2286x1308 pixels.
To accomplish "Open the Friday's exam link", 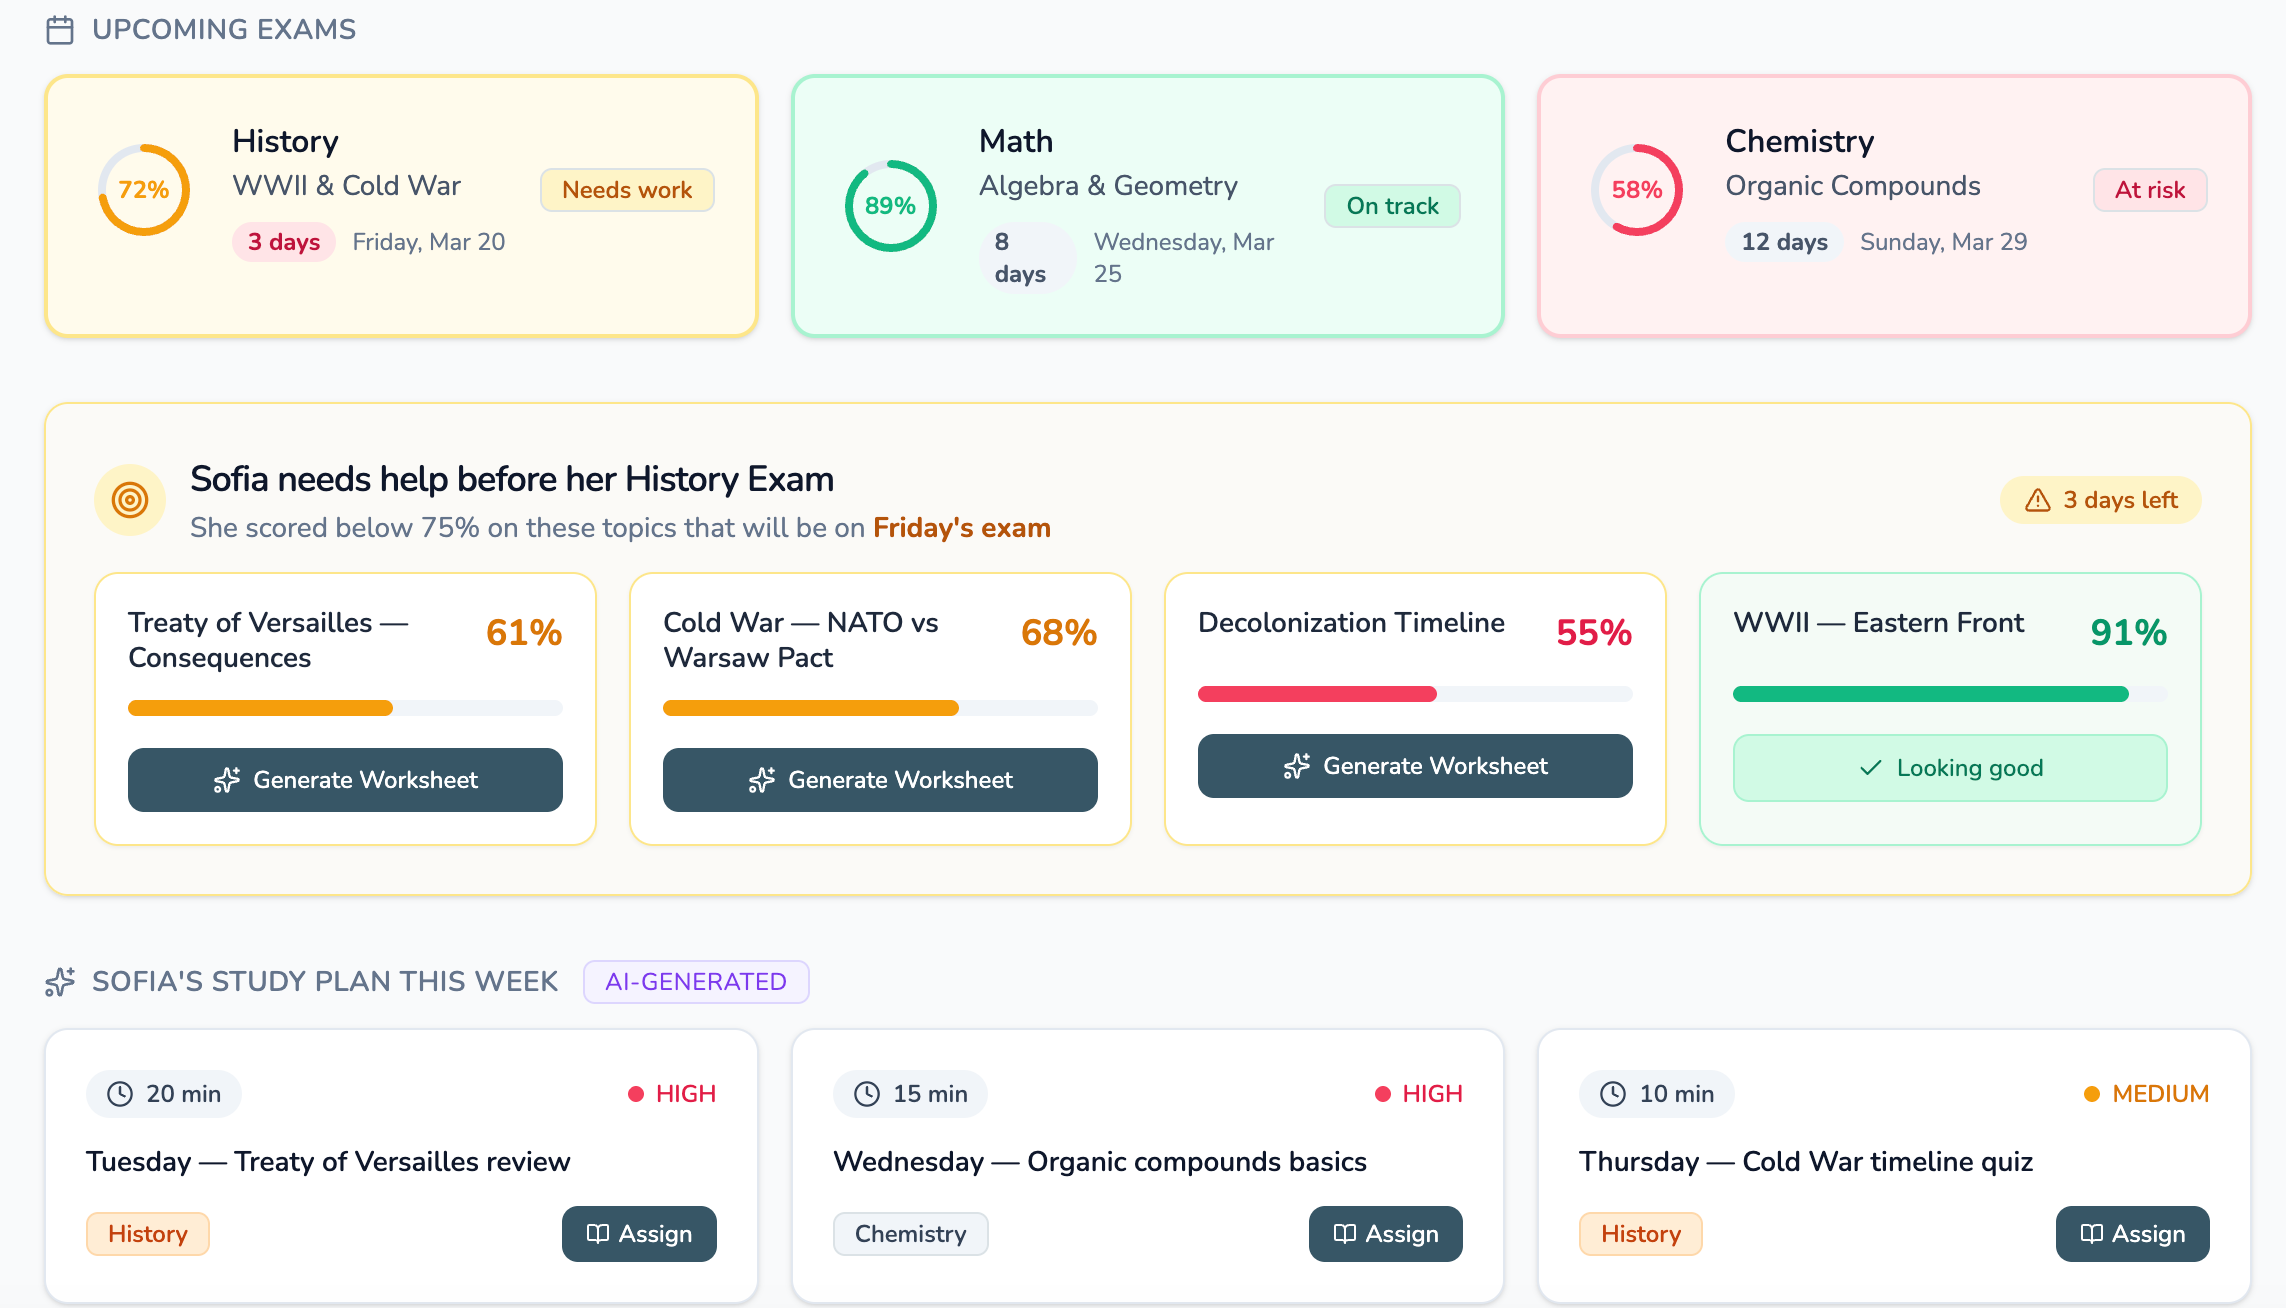I will [x=961, y=527].
